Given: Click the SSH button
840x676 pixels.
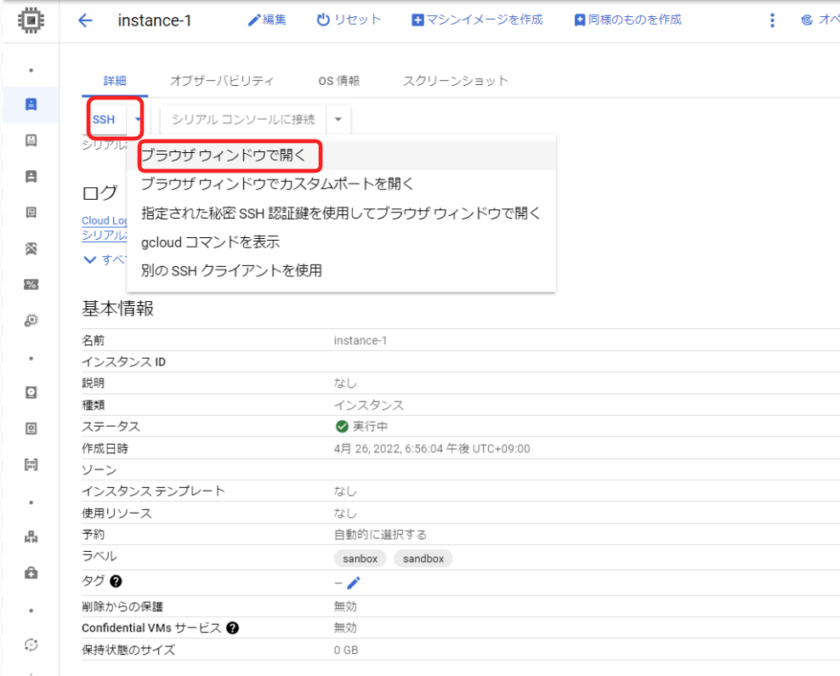Looking at the screenshot, I should (x=104, y=119).
